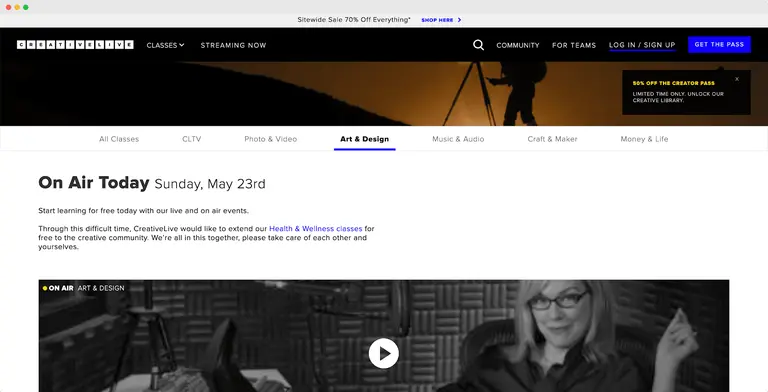Click the Shop Here arrow chevron
768x392 pixels.
[459, 20]
